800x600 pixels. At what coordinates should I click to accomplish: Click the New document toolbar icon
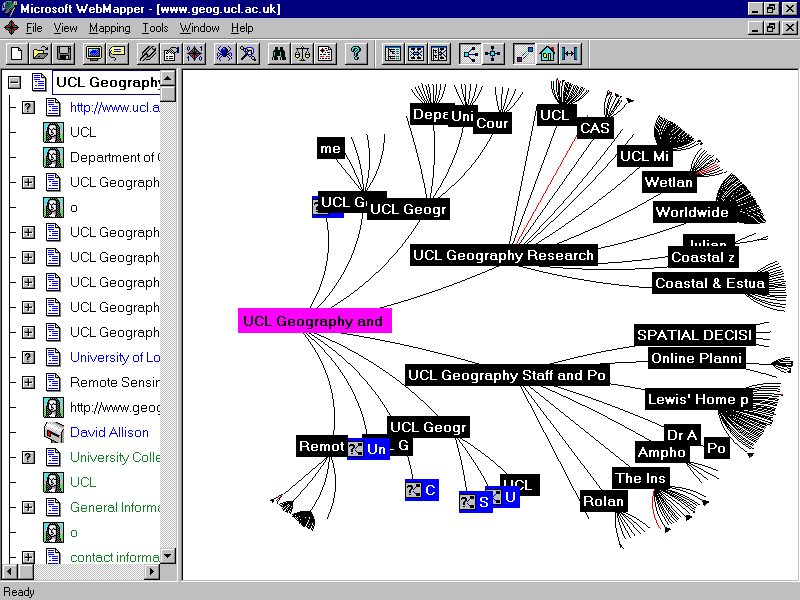pyautogui.click(x=17, y=54)
